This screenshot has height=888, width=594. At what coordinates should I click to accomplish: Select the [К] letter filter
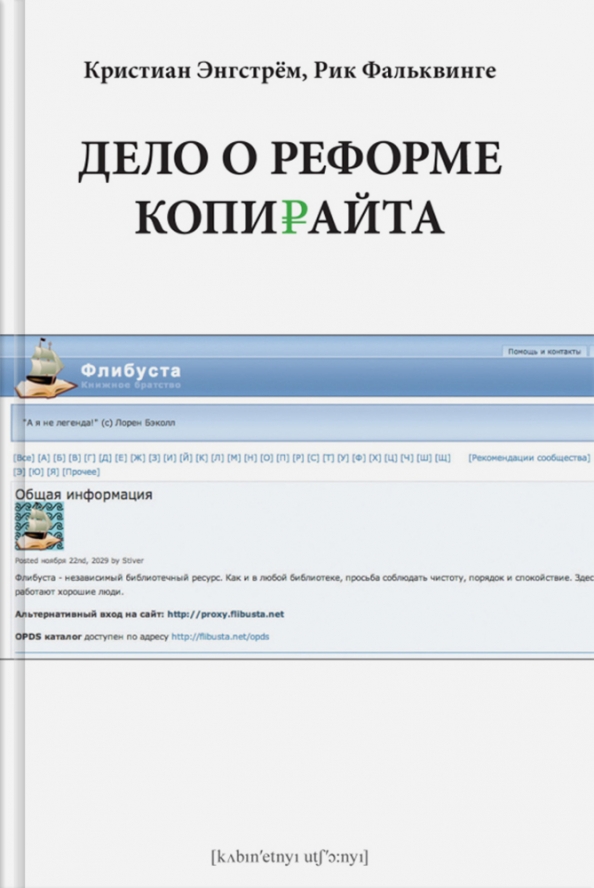pyautogui.click(x=202, y=458)
